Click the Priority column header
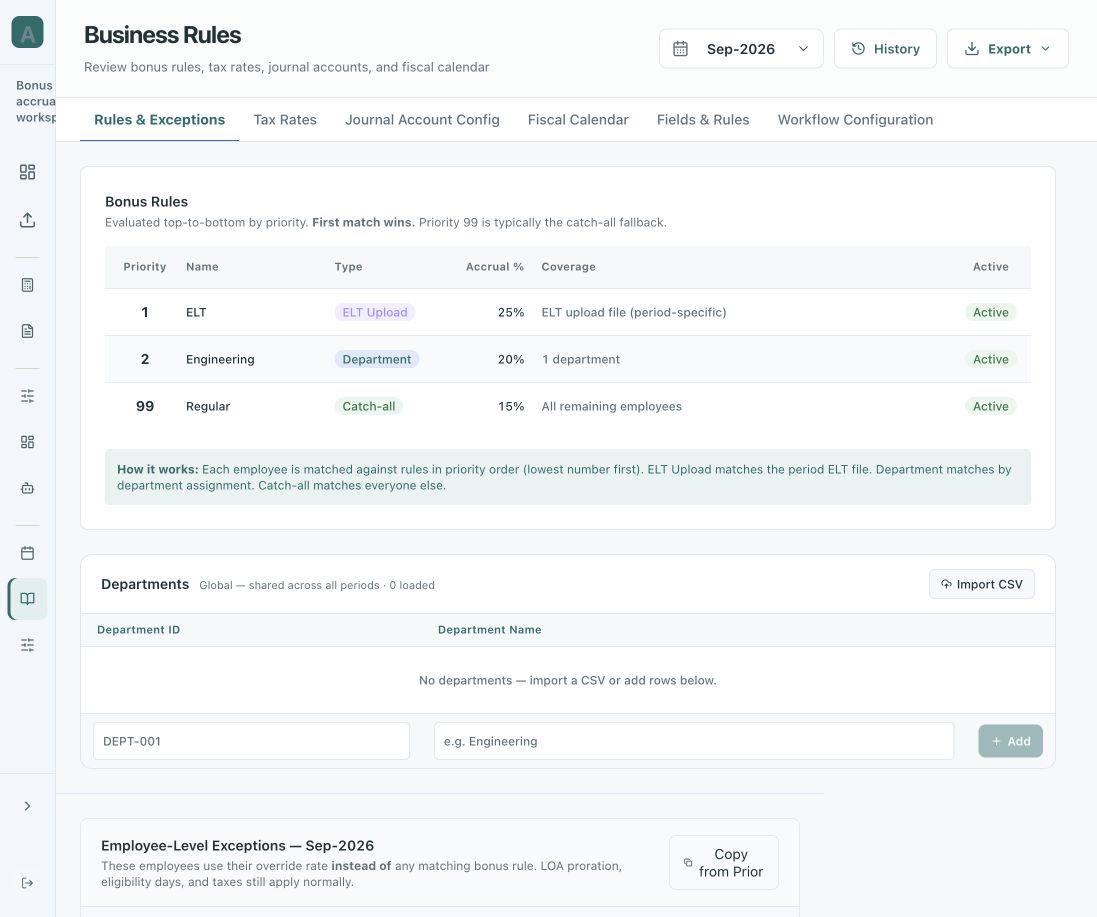Screen dimensions: 1097x917 145,266
